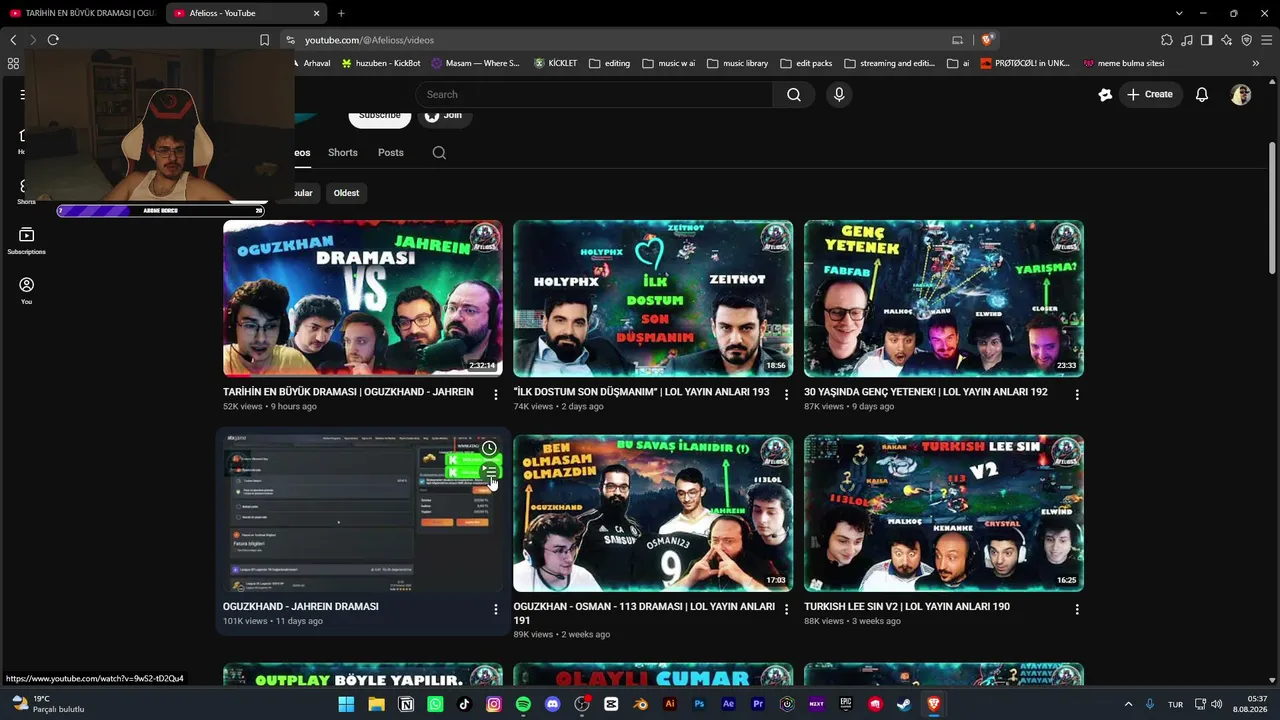
Task: Select the Afelioss - YouTube browser tab
Action: coord(246,13)
